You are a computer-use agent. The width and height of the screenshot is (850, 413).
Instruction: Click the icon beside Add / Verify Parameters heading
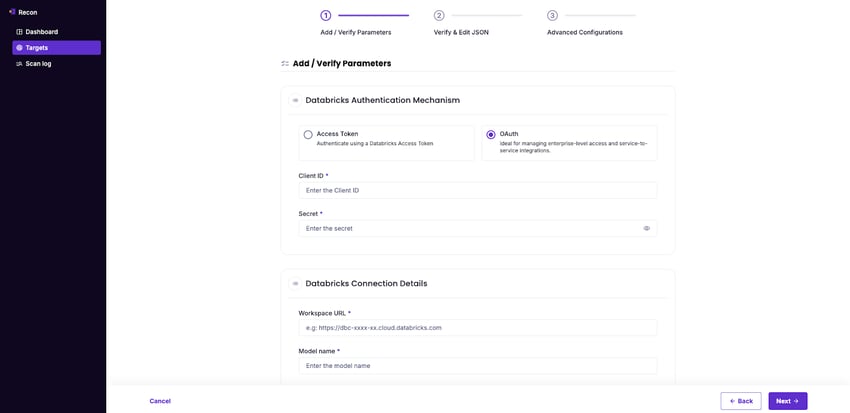pos(285,64)
